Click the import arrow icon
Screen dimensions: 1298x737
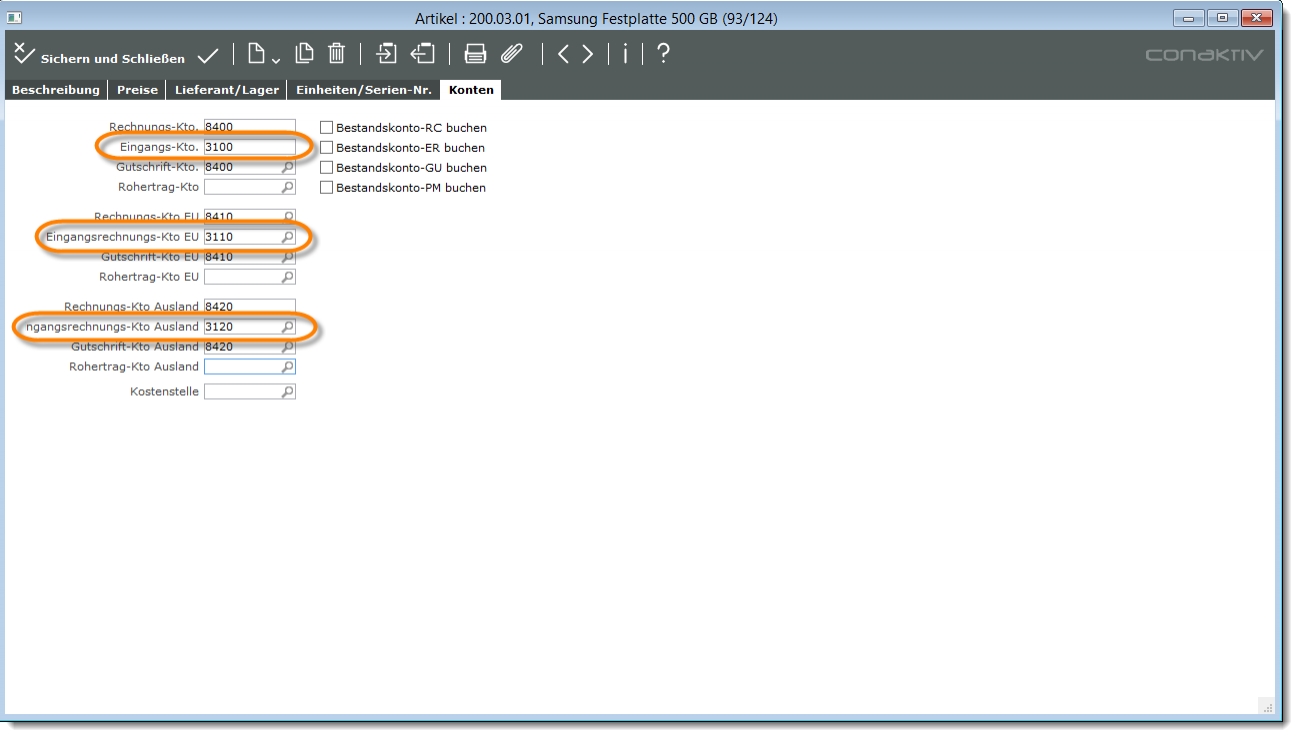pyautogui.click(x=386, y=55)
